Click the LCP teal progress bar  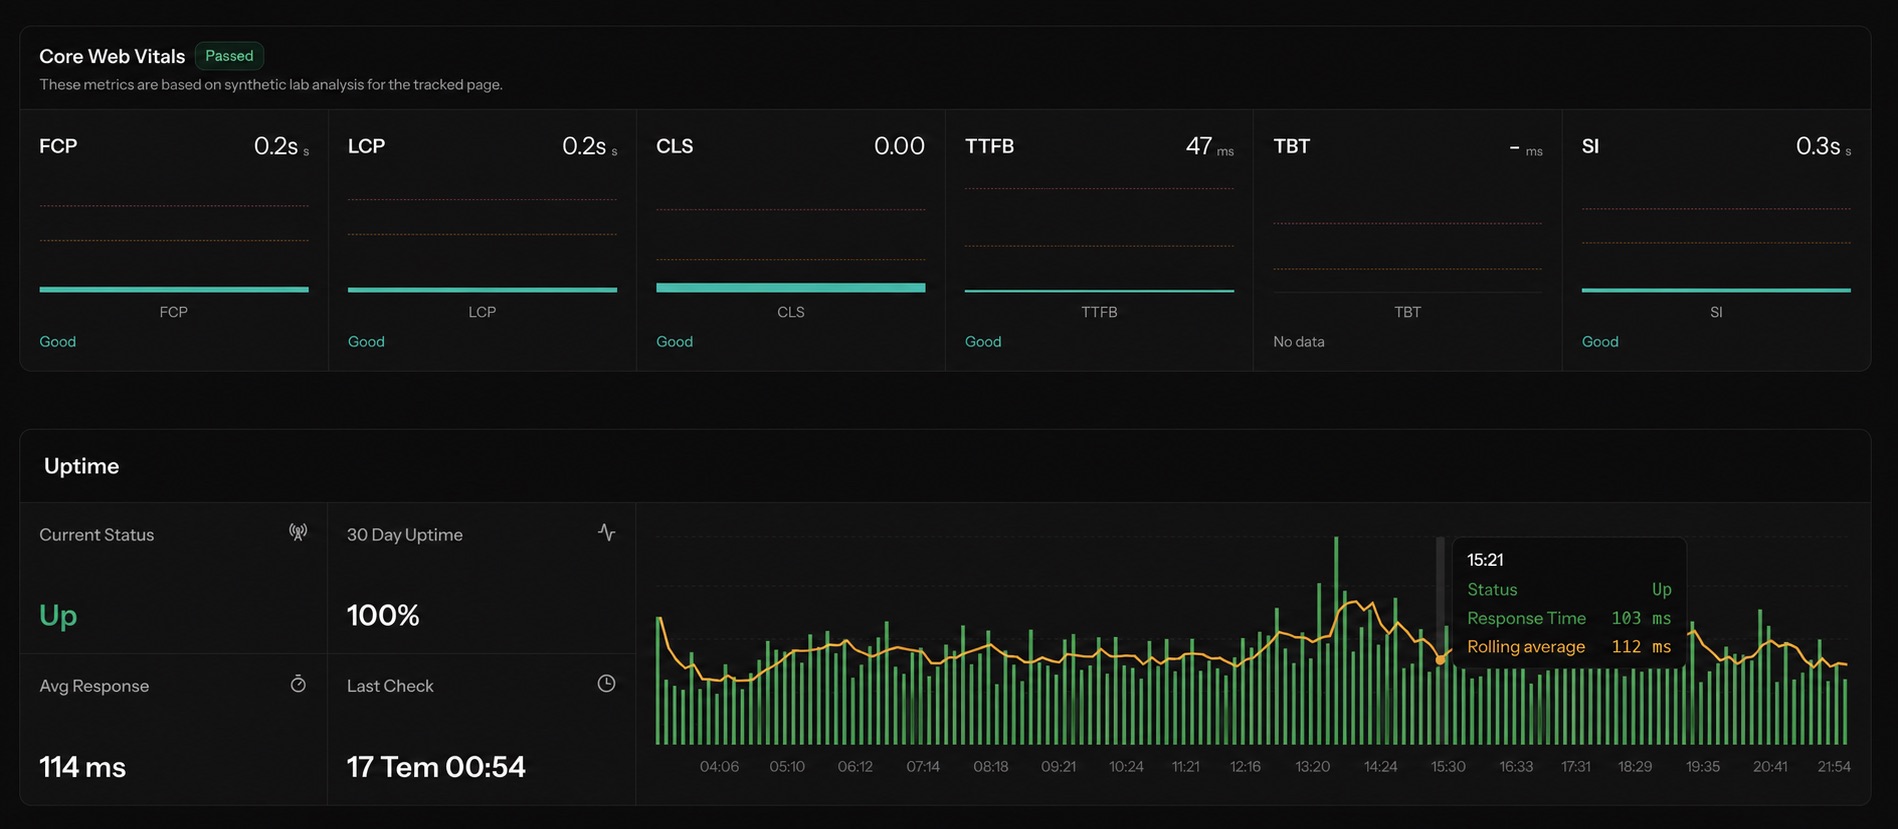(x=482, y=290)
